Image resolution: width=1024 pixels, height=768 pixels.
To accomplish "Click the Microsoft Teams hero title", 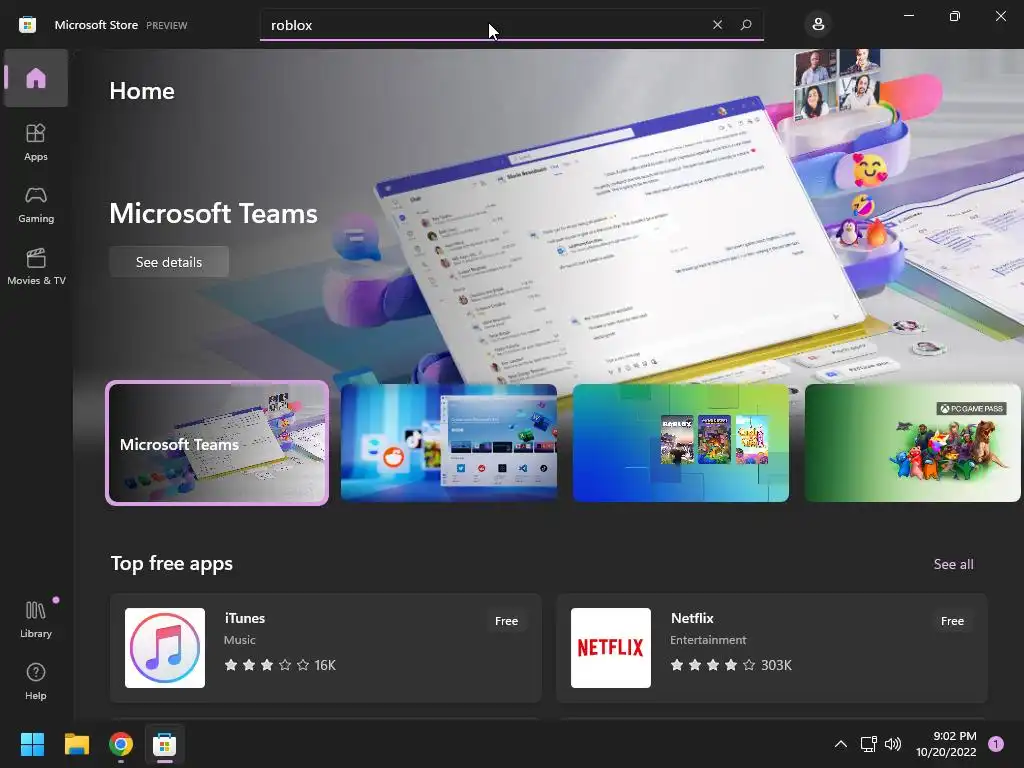I will click(x=213, y=214).
